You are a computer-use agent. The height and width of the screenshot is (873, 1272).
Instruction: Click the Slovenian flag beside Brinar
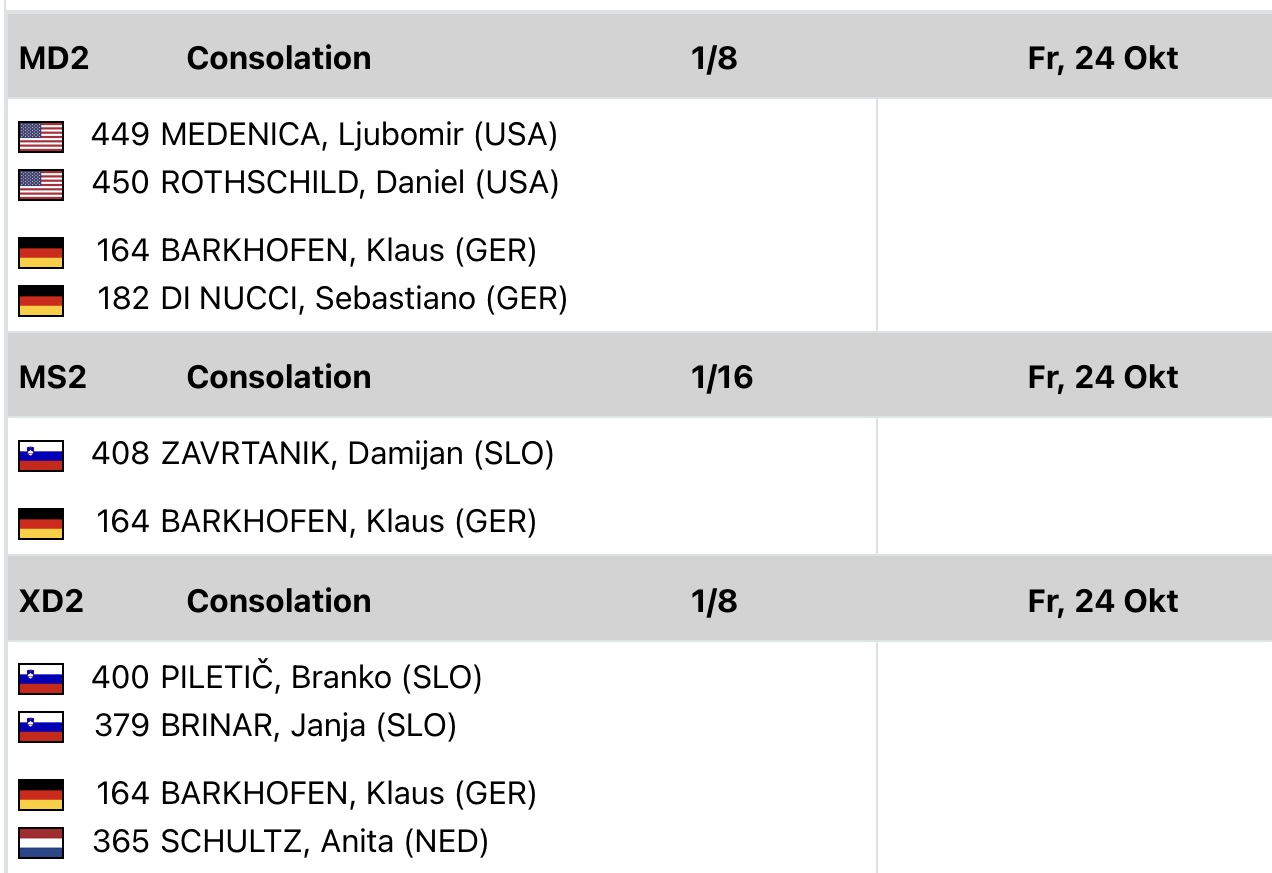[41, 727]
